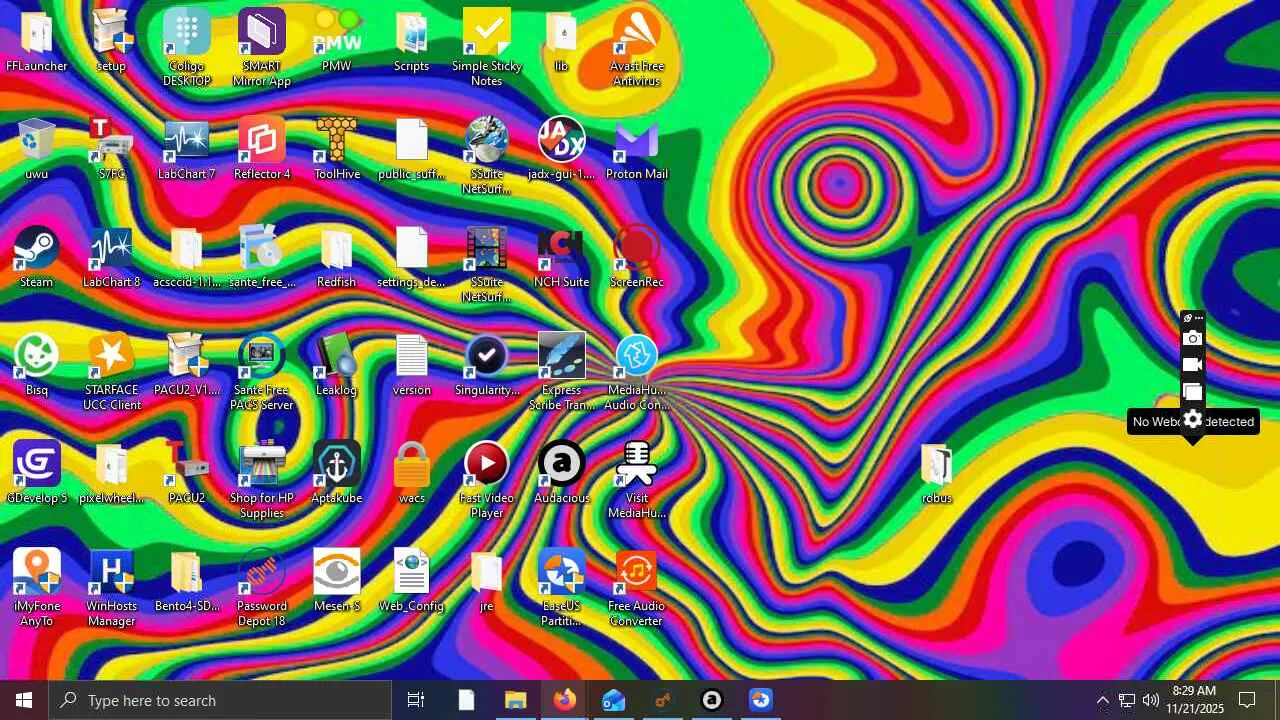Open Fast Video Player shortcut
Screen dimensions: 1280x720
(x=487, y=480)
